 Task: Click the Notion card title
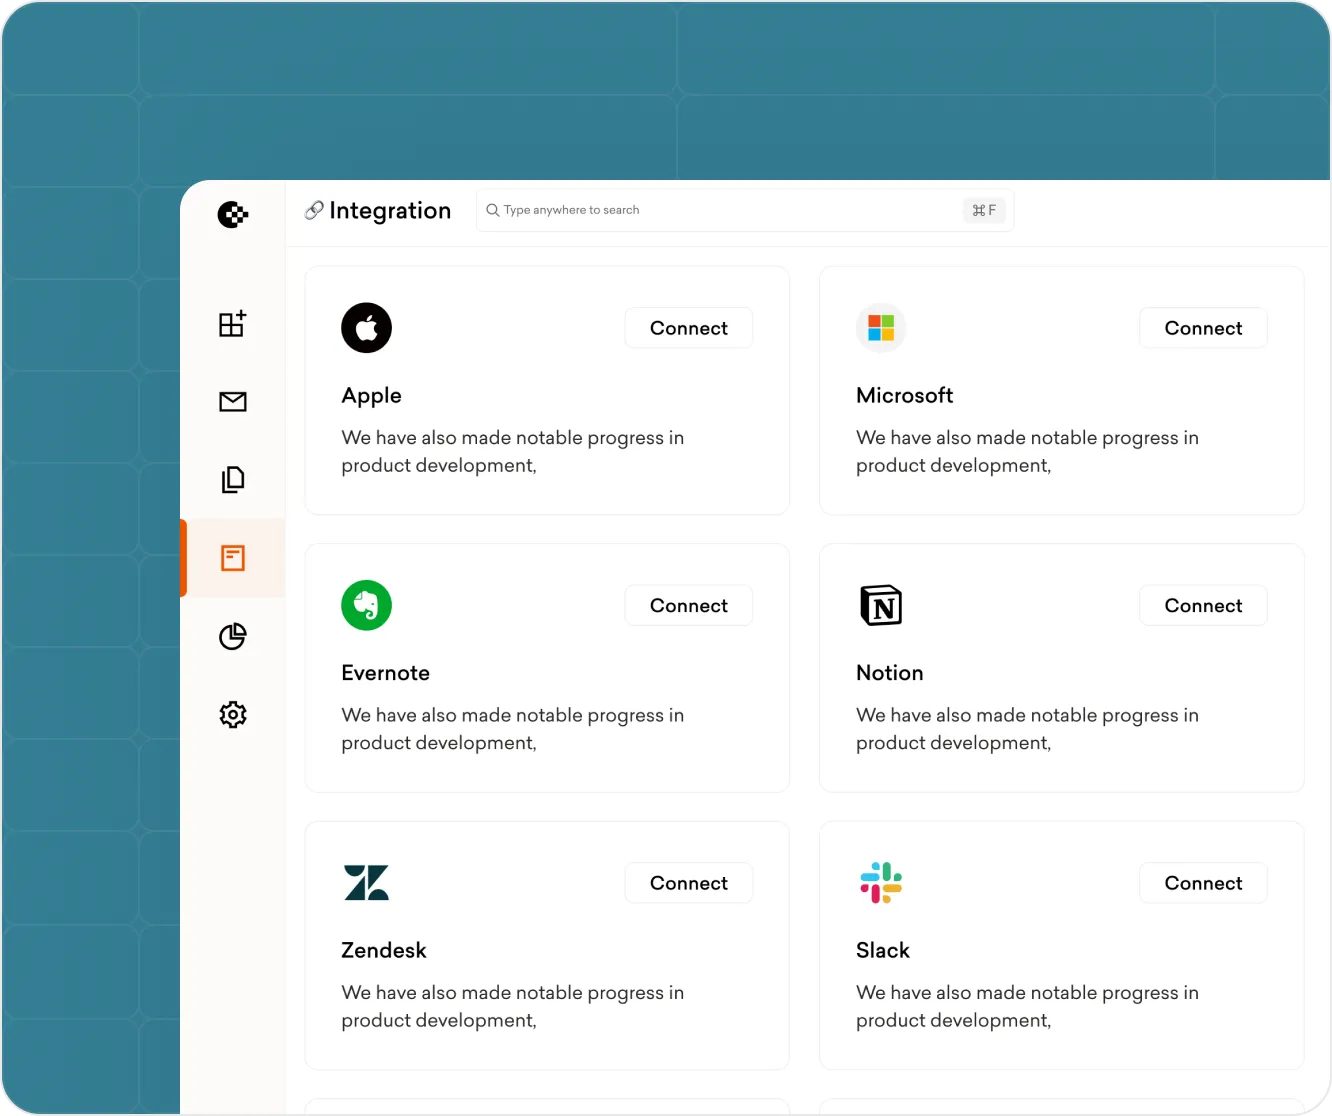pos(890,673)
